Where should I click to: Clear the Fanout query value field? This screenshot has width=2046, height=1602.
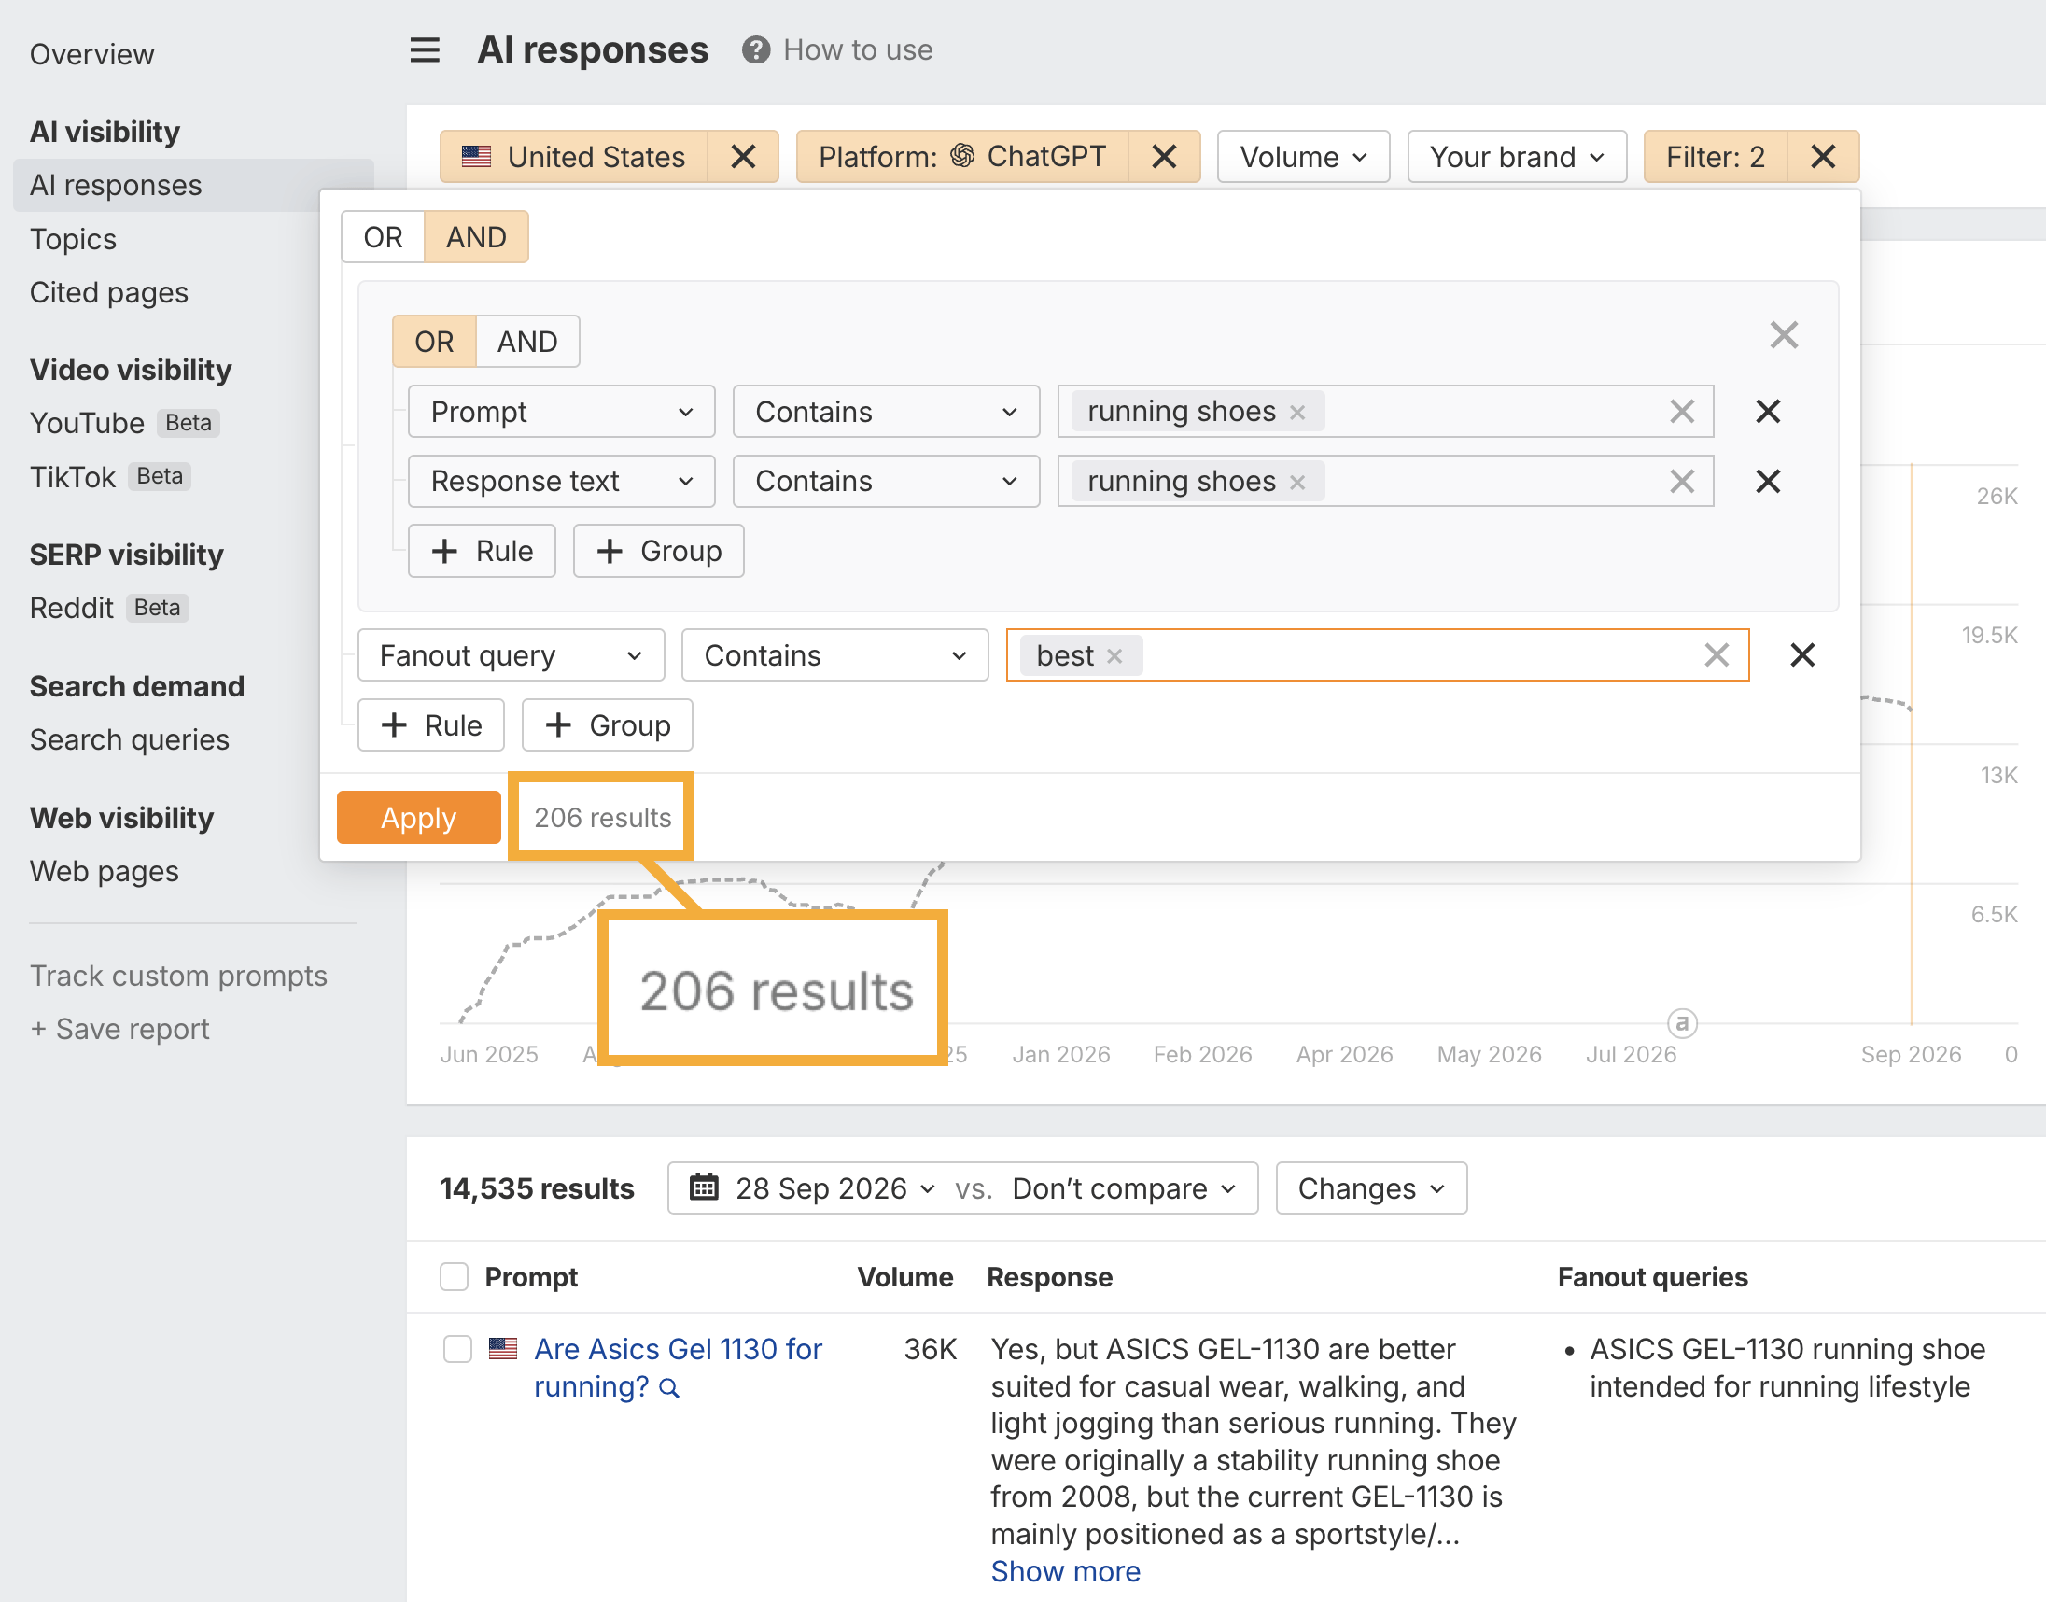pyautogui.click(x=1717, y=655)
